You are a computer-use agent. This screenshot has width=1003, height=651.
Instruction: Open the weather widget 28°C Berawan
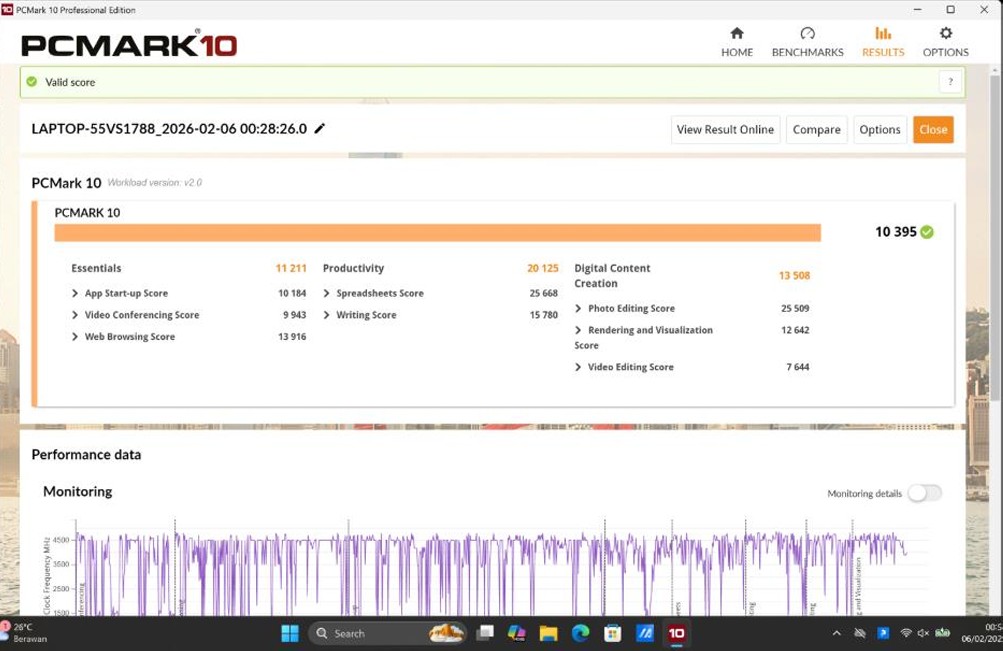point(26,633)
